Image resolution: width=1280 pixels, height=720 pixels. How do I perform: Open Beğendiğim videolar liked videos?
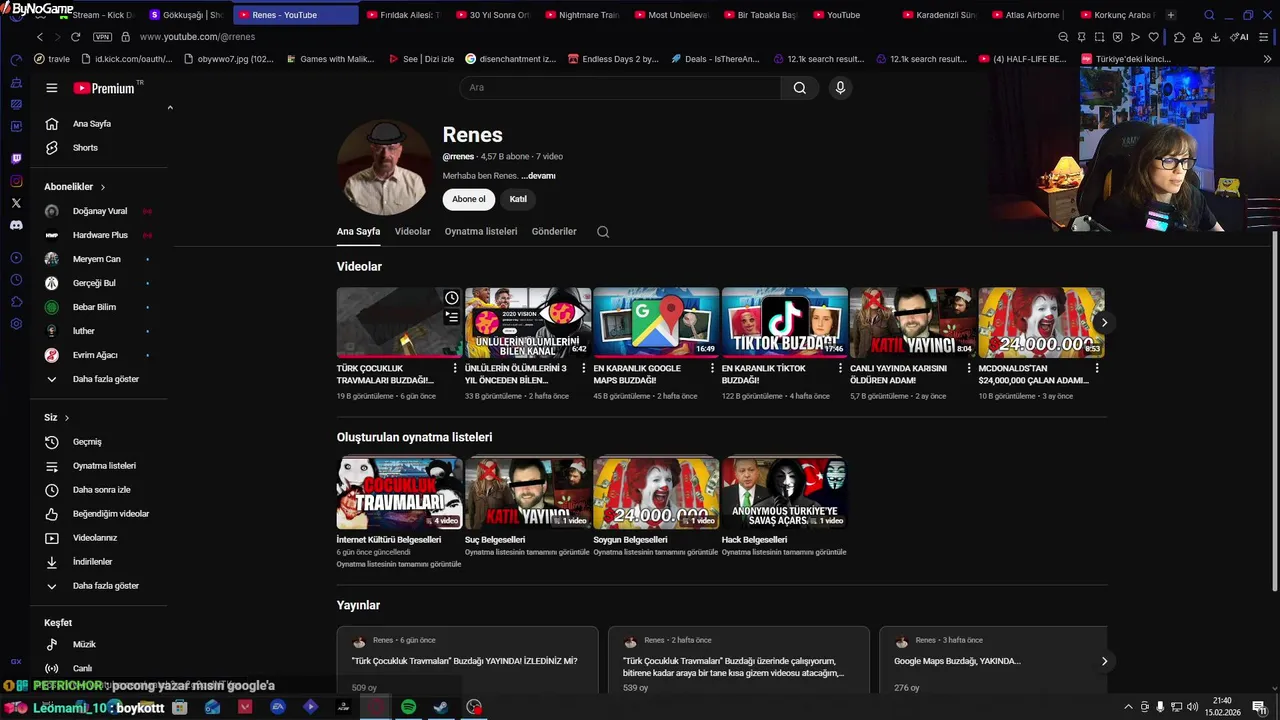pyautogui.click(x=98, y=514)
